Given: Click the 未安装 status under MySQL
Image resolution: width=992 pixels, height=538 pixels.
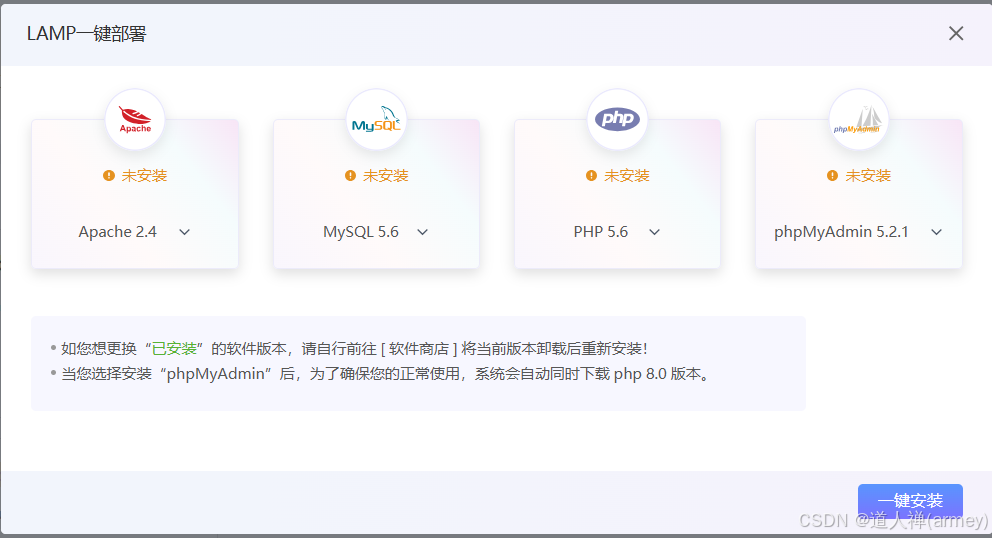Looking at the screenshot, I should tap(386, 175).
